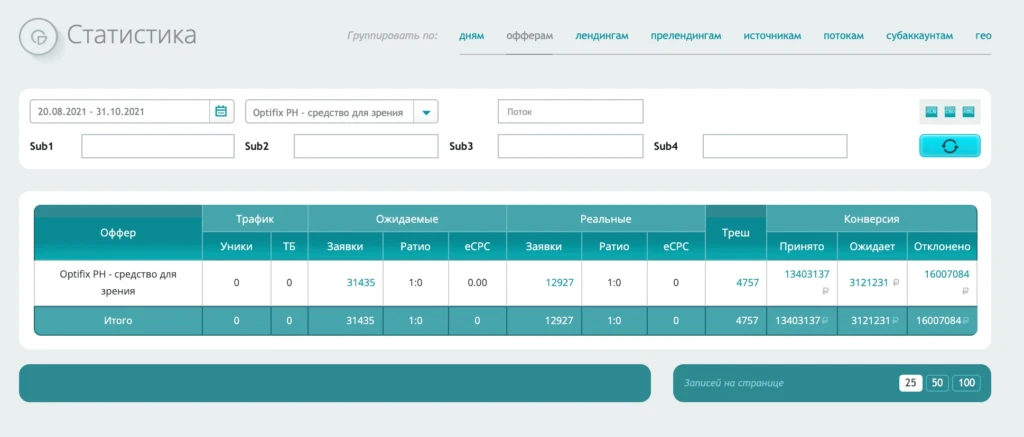This screenshot has height=437, width=1024.
Task: Switch grouping to субаккаунтам
Action: [920, 36]
